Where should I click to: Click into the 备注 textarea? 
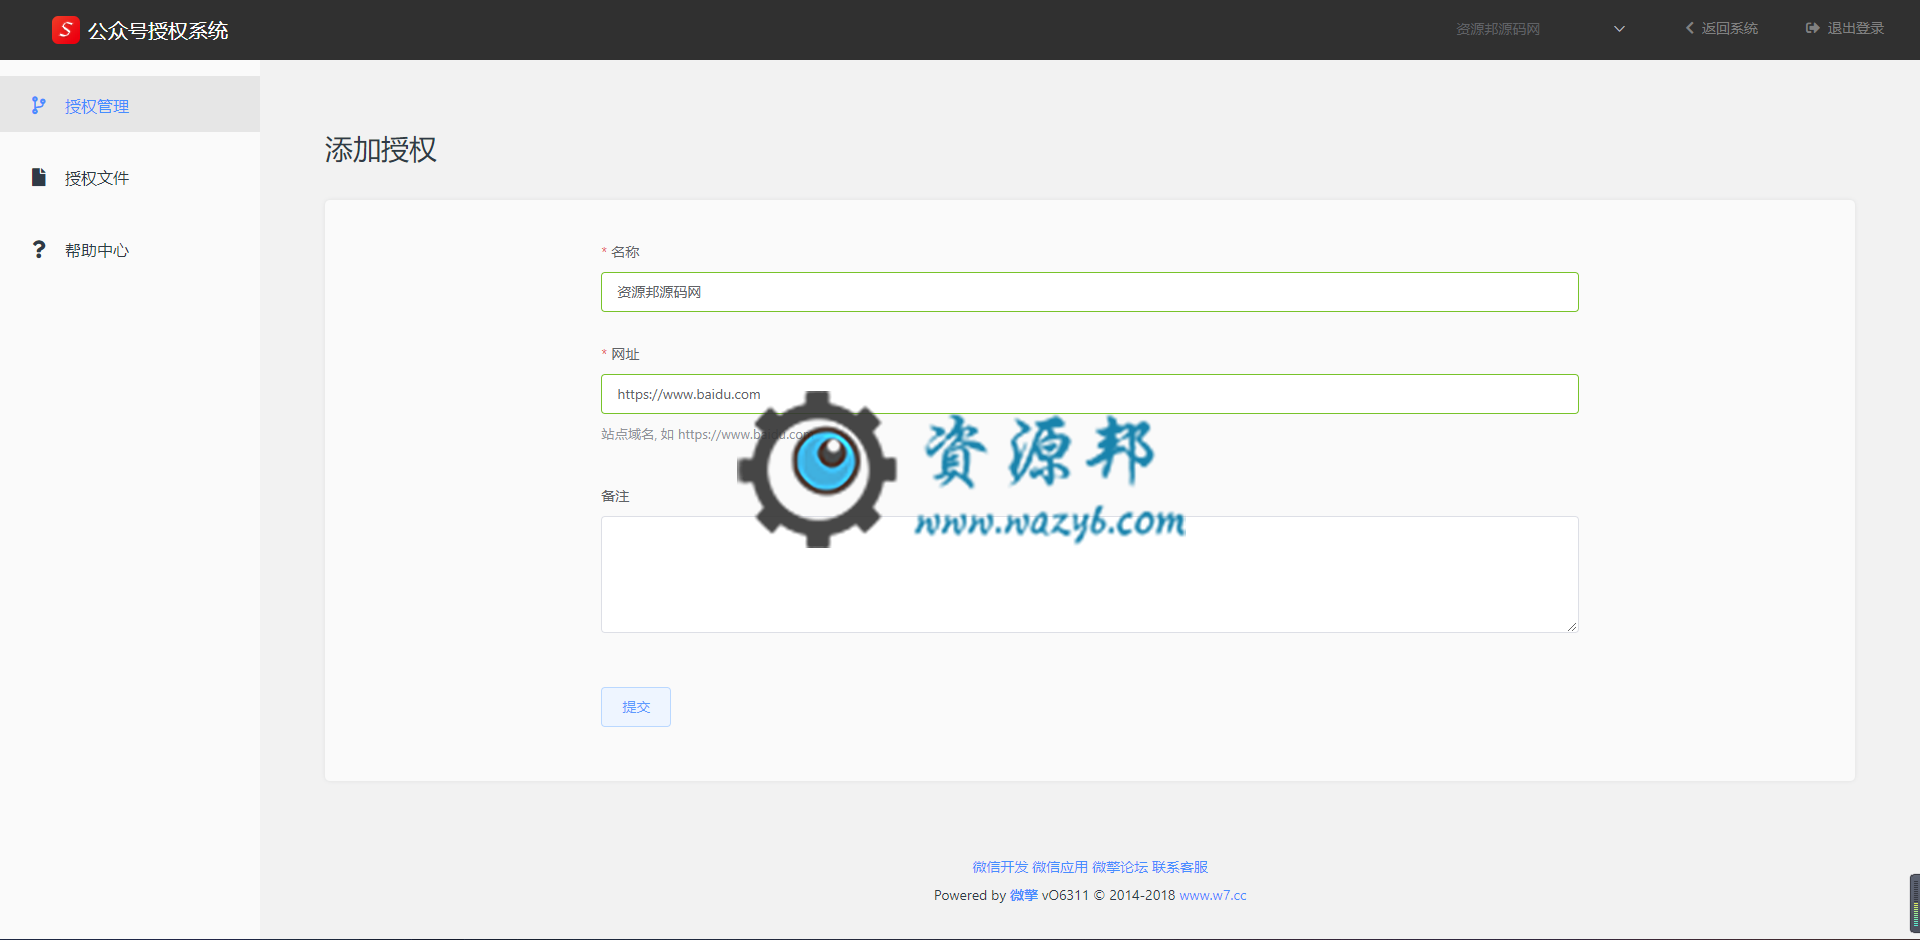point(1089,574)
